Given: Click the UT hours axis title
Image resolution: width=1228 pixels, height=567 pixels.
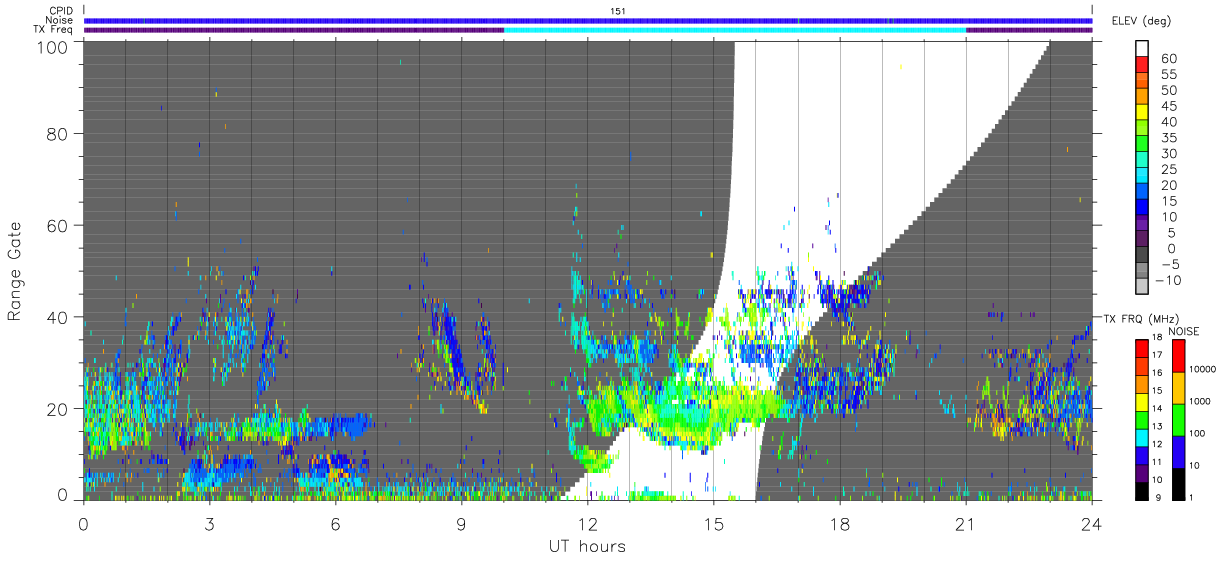Looking at the screenshot, I should click(x=586, y=546).
